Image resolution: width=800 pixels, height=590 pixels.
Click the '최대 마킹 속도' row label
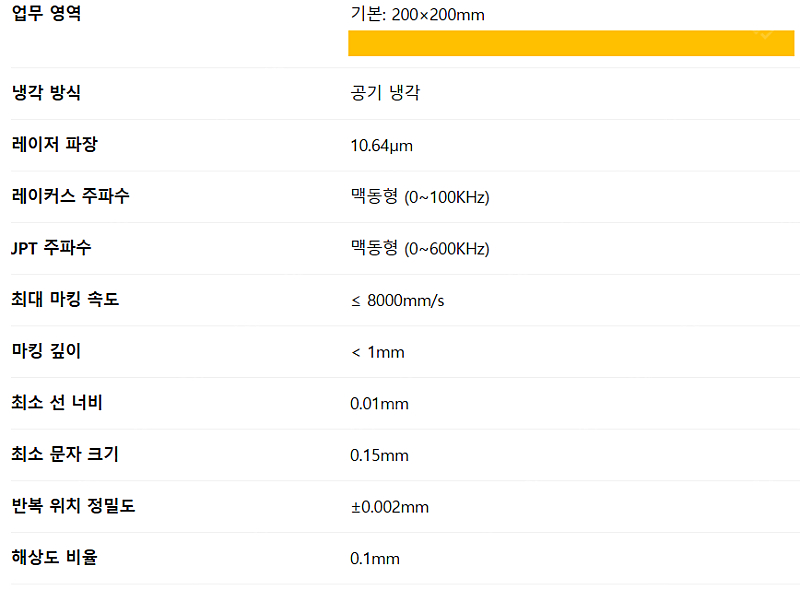click(x=65, y=299)
